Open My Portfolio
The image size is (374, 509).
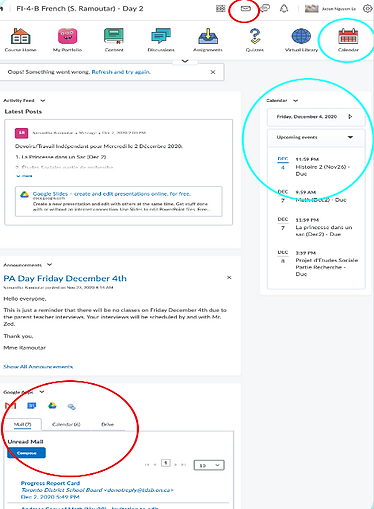coord(67,40)
